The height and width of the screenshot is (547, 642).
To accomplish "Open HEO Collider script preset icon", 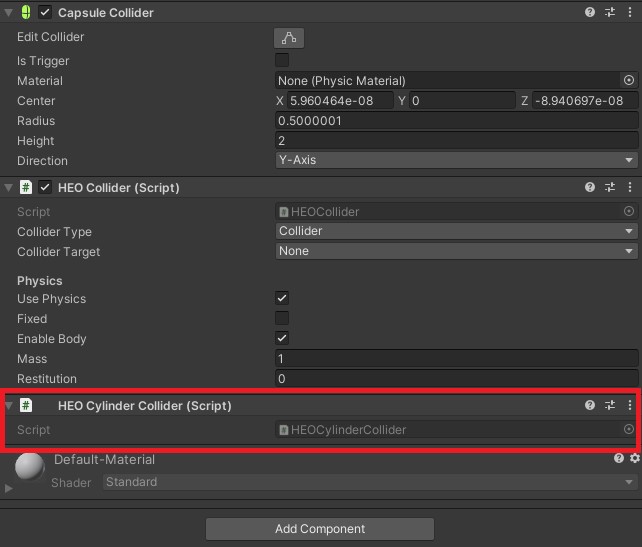I will (x=610, y=188).
